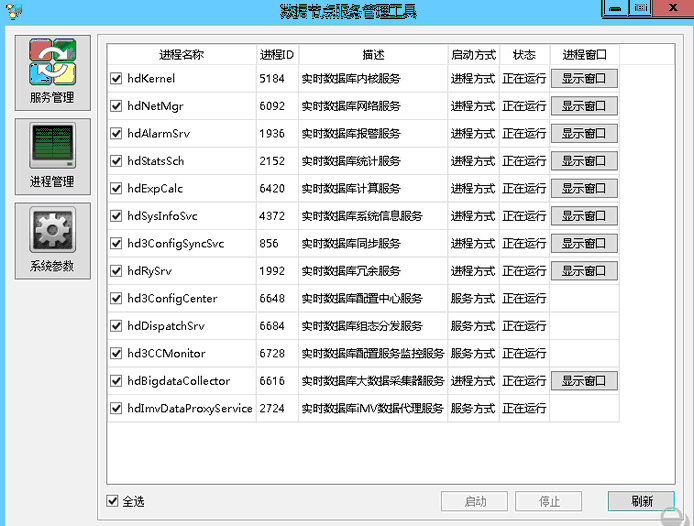Click description 实时数据库内核服务
The image size is (694, 526).
(x=351, y=78)
